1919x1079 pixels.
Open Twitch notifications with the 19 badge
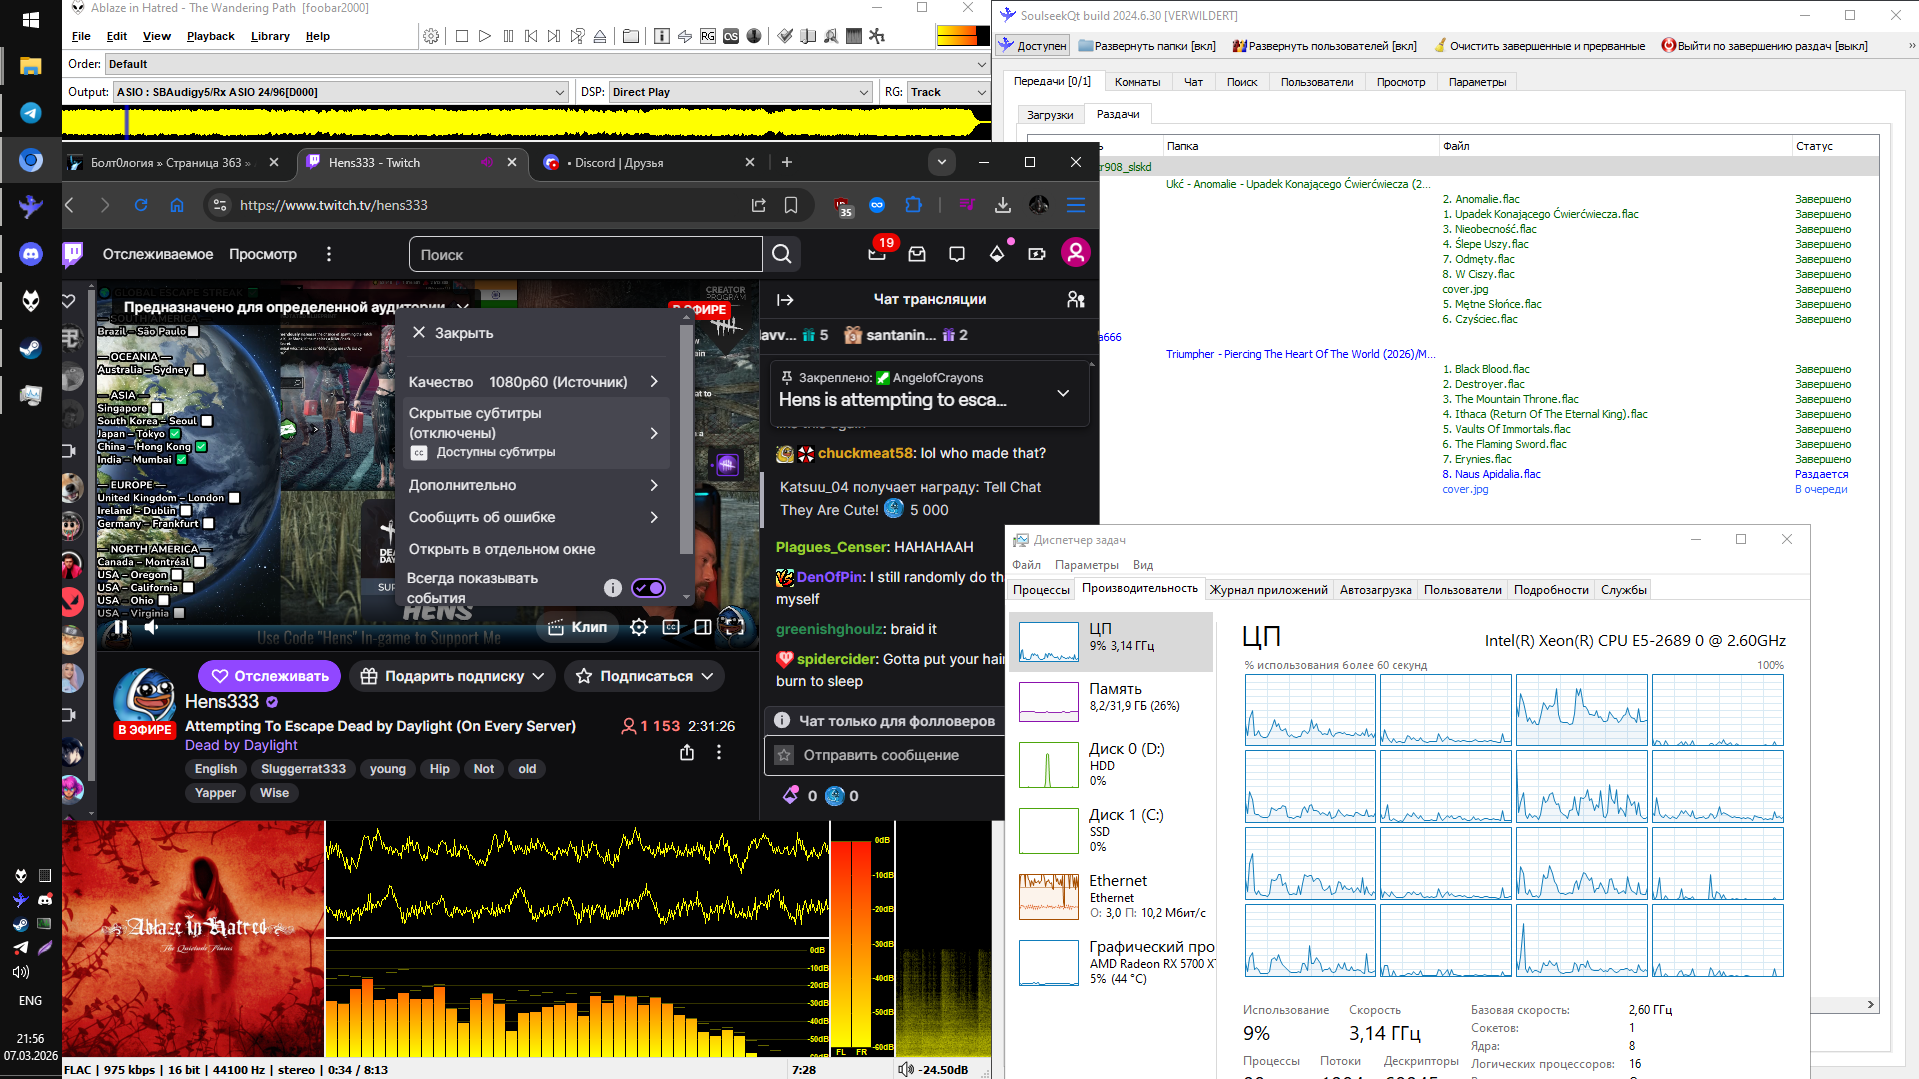click(877, 254)
